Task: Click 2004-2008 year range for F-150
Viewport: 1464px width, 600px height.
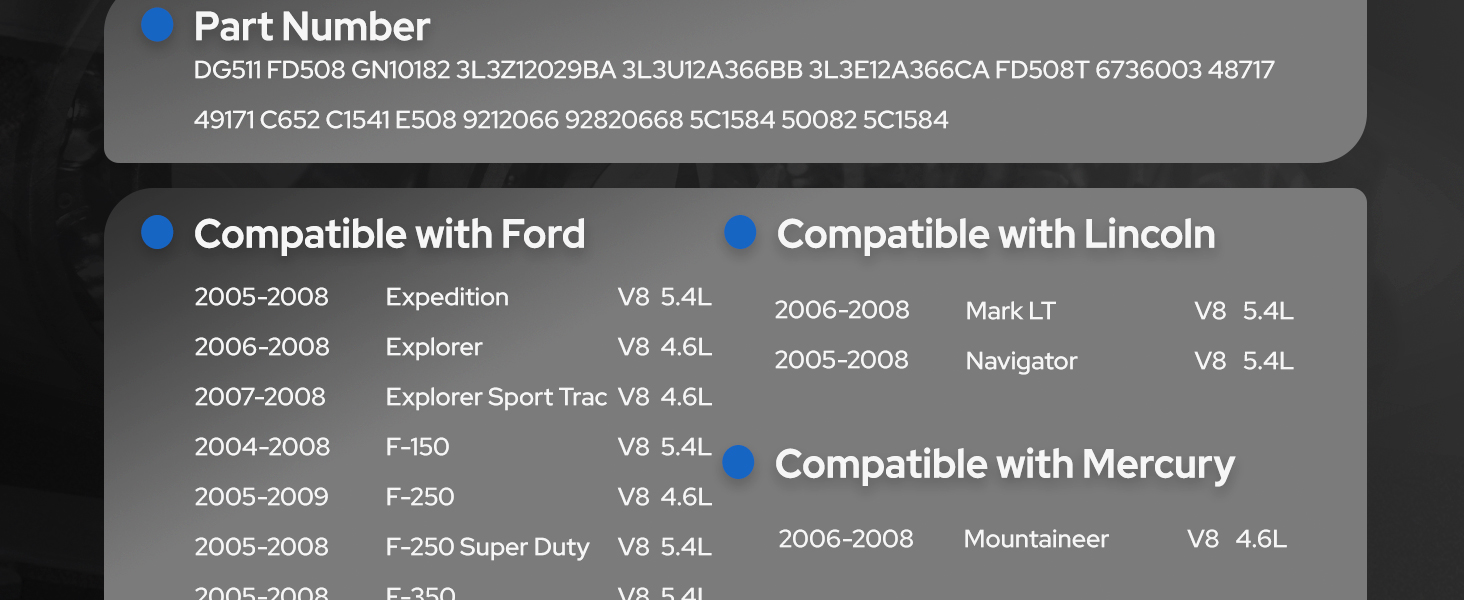Action: 262,447
